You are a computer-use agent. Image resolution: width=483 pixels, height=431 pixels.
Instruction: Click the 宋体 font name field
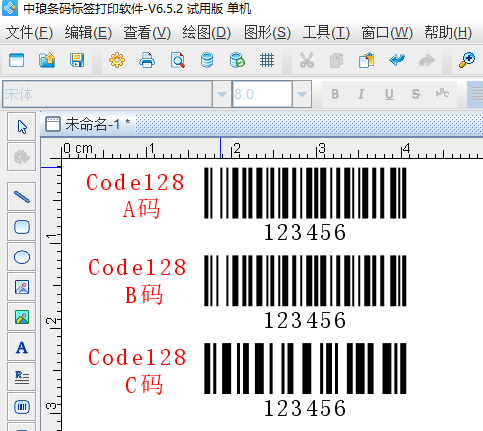pyautogui.click(x=107, y=94)
